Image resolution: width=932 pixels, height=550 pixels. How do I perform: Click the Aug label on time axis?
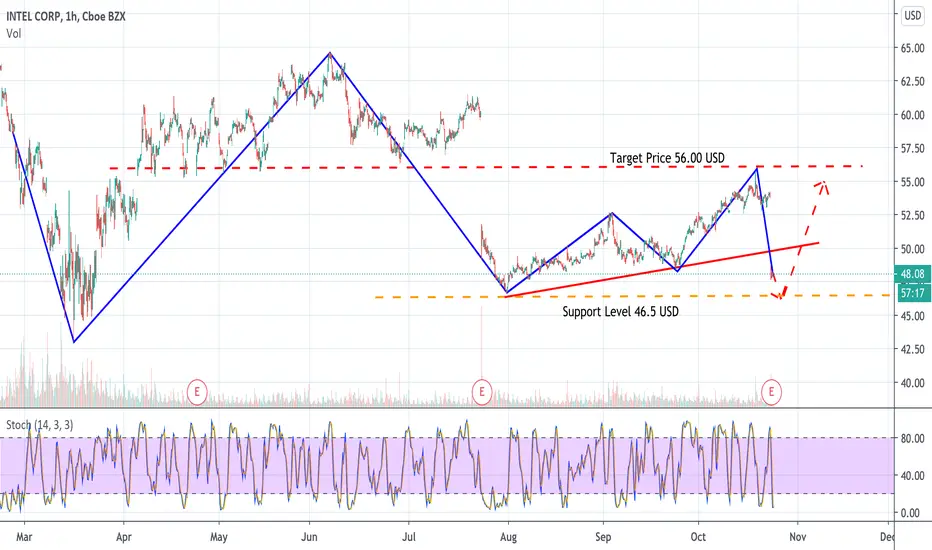click(508, 537)
